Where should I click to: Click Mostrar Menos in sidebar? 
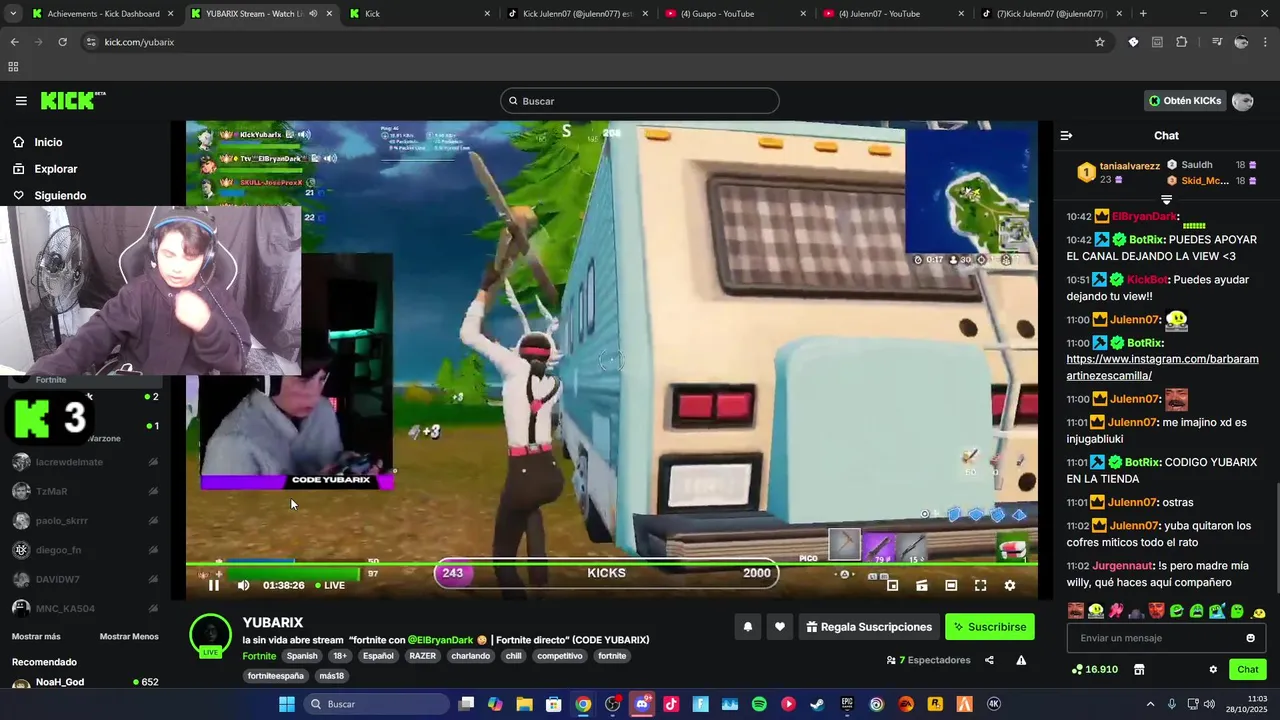[129, 636]
